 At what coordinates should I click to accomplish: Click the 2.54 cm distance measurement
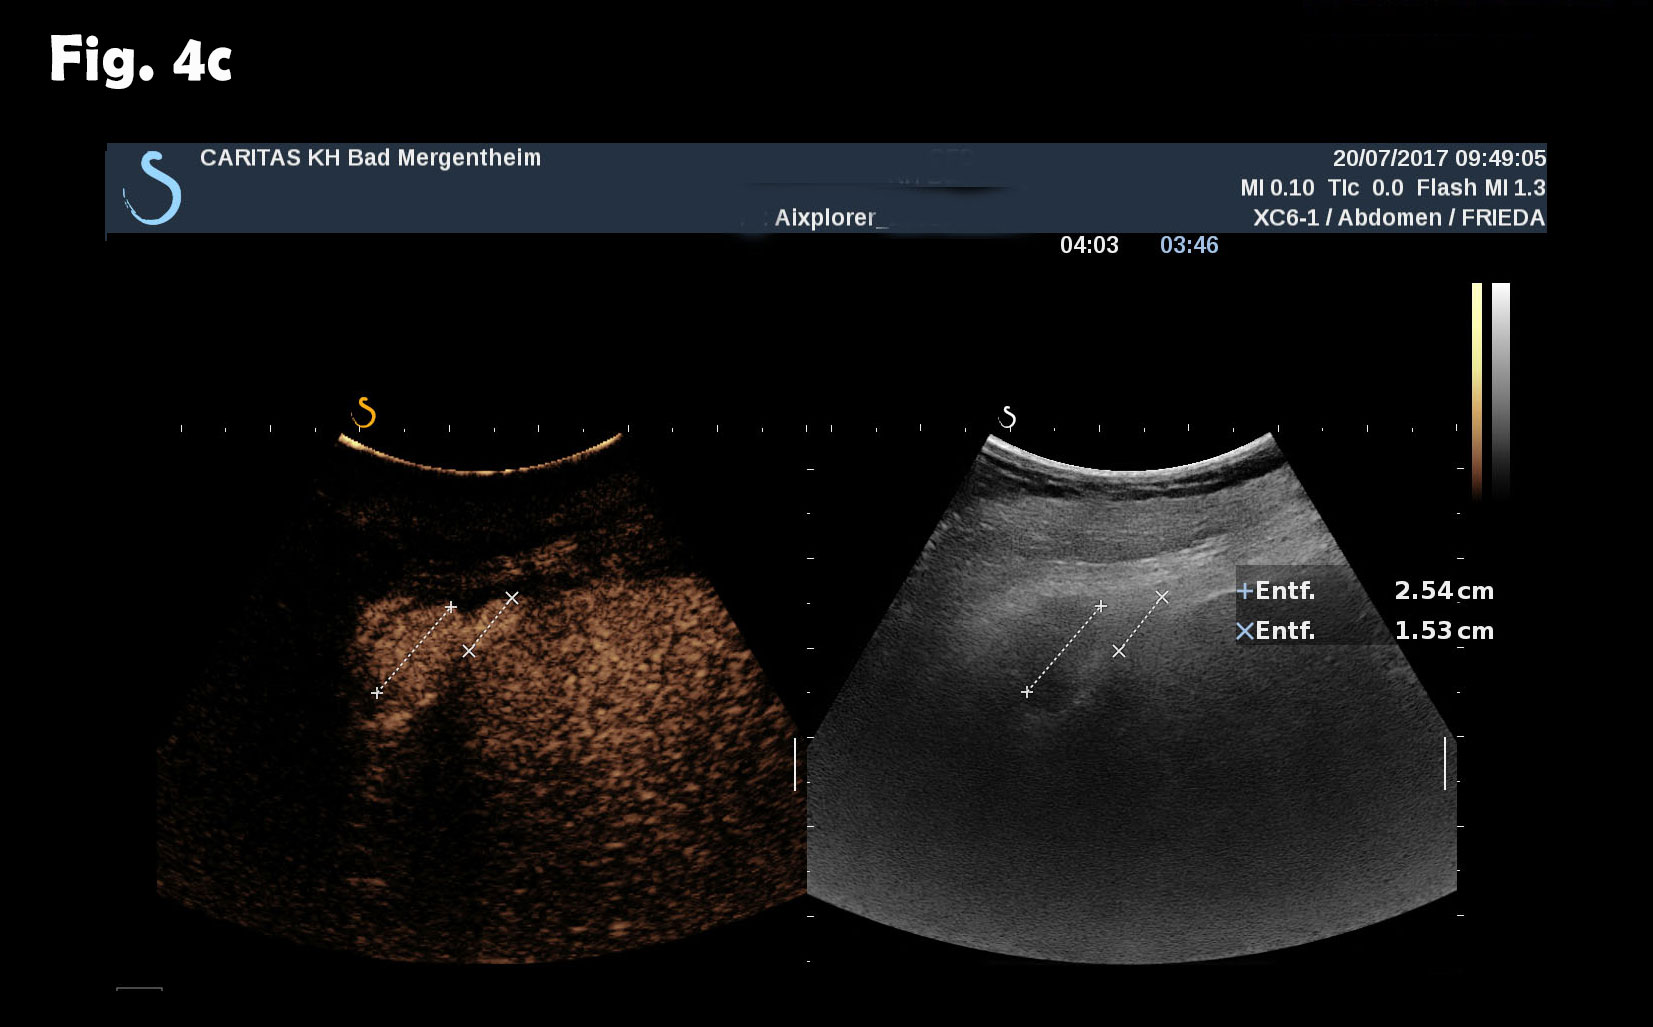coord(1443,591)
